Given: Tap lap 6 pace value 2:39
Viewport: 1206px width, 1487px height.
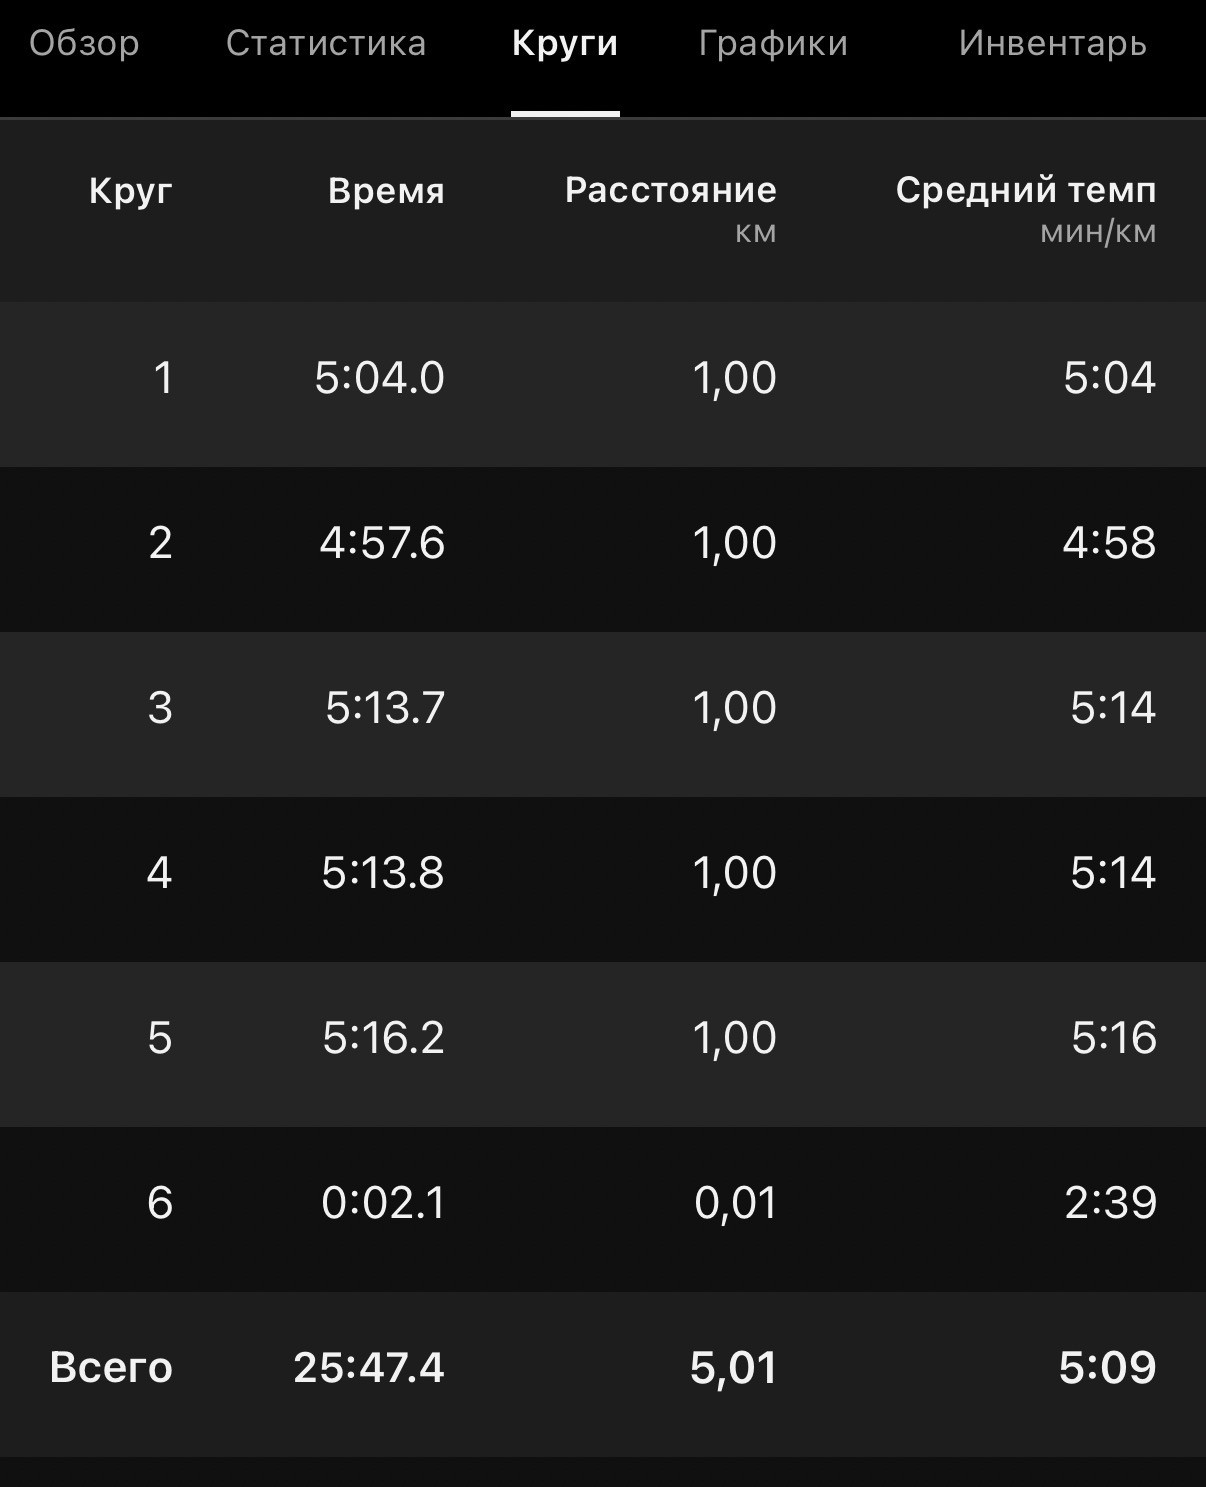Looking at the screenshot, I should pos(1110,1202).
